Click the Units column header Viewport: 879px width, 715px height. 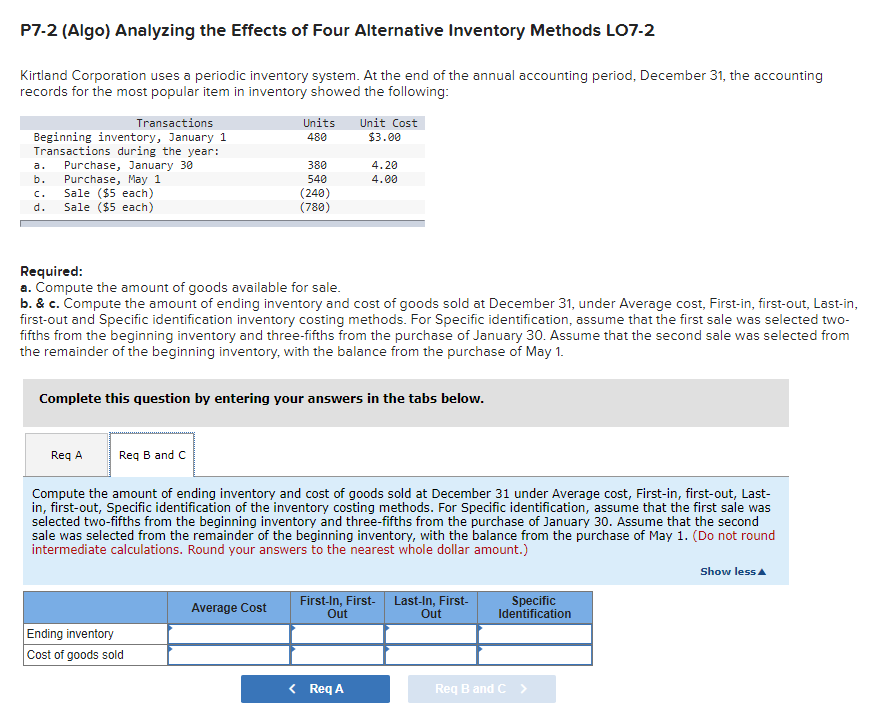[x=319, y=123]
